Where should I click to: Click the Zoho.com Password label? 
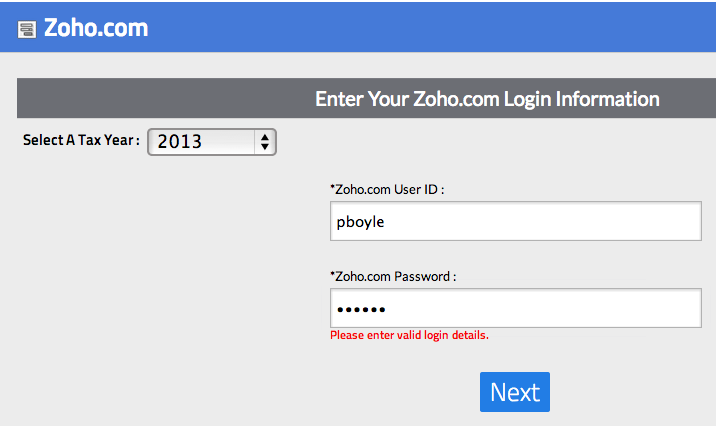point(393,276)
